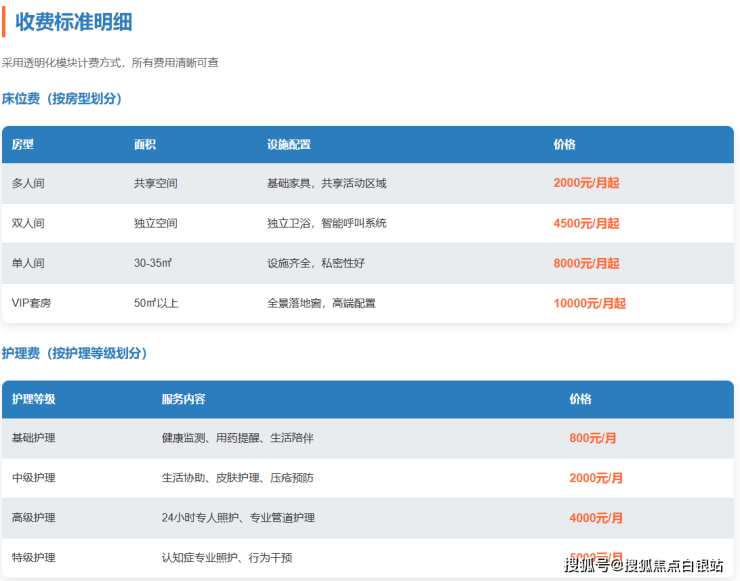This screenshot has width=740, height=581.
Task: Select the 护理费（按护理等级划分） section heading
Action: click(x=75, y=353)
